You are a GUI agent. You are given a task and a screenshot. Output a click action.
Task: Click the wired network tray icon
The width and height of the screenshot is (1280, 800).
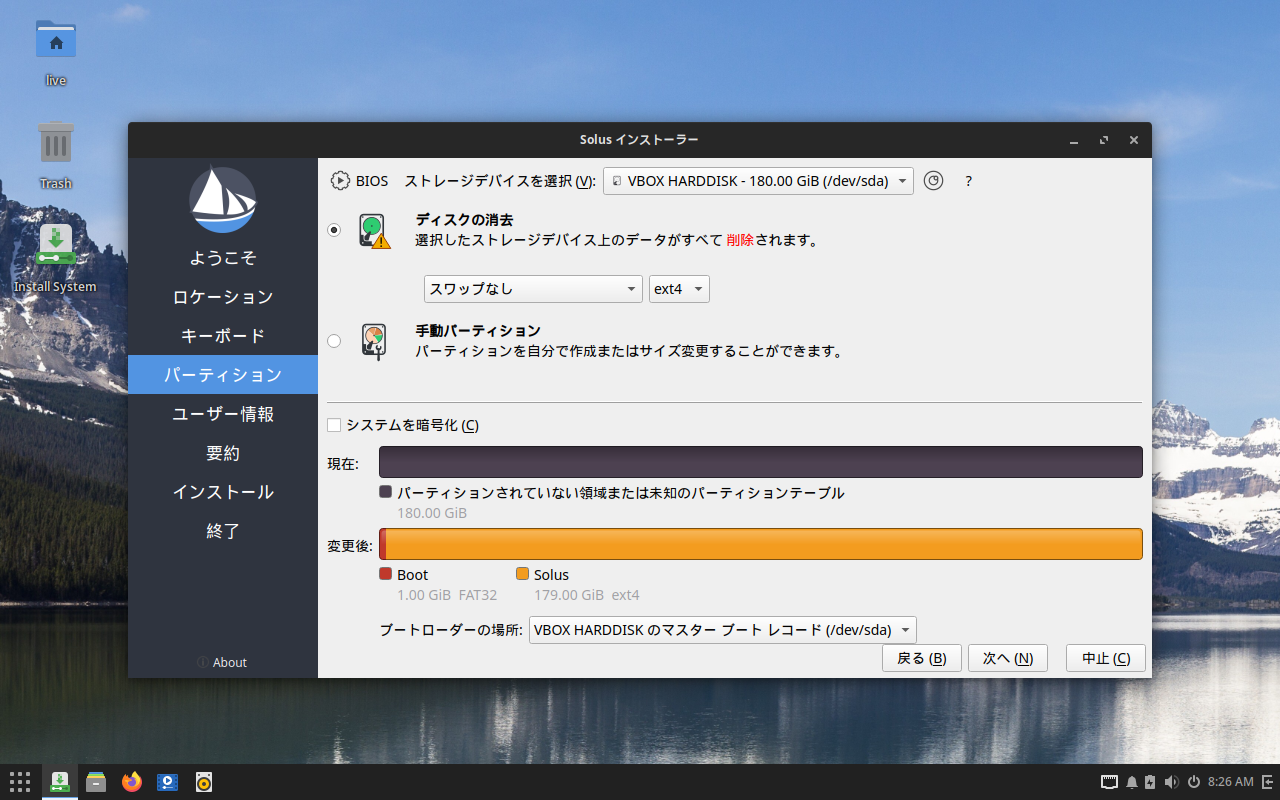pos(1109,782)
